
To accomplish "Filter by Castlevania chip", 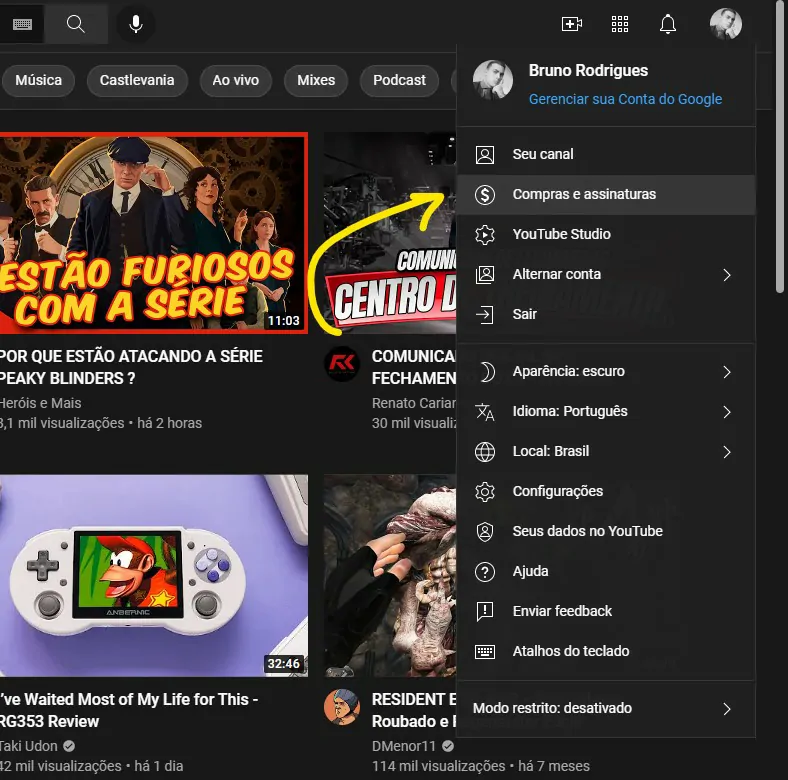I will 137,80.
